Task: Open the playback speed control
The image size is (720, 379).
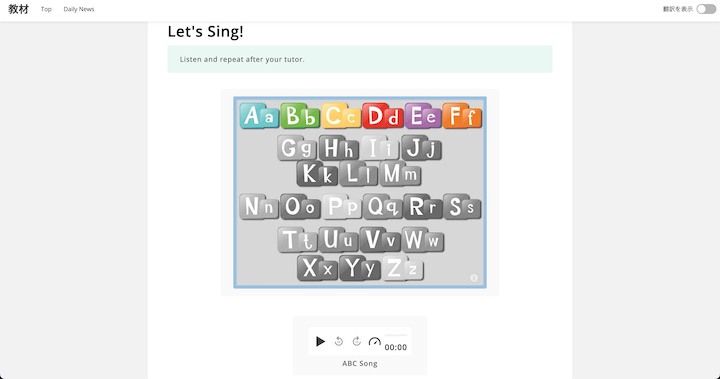Action: (375, 341)
